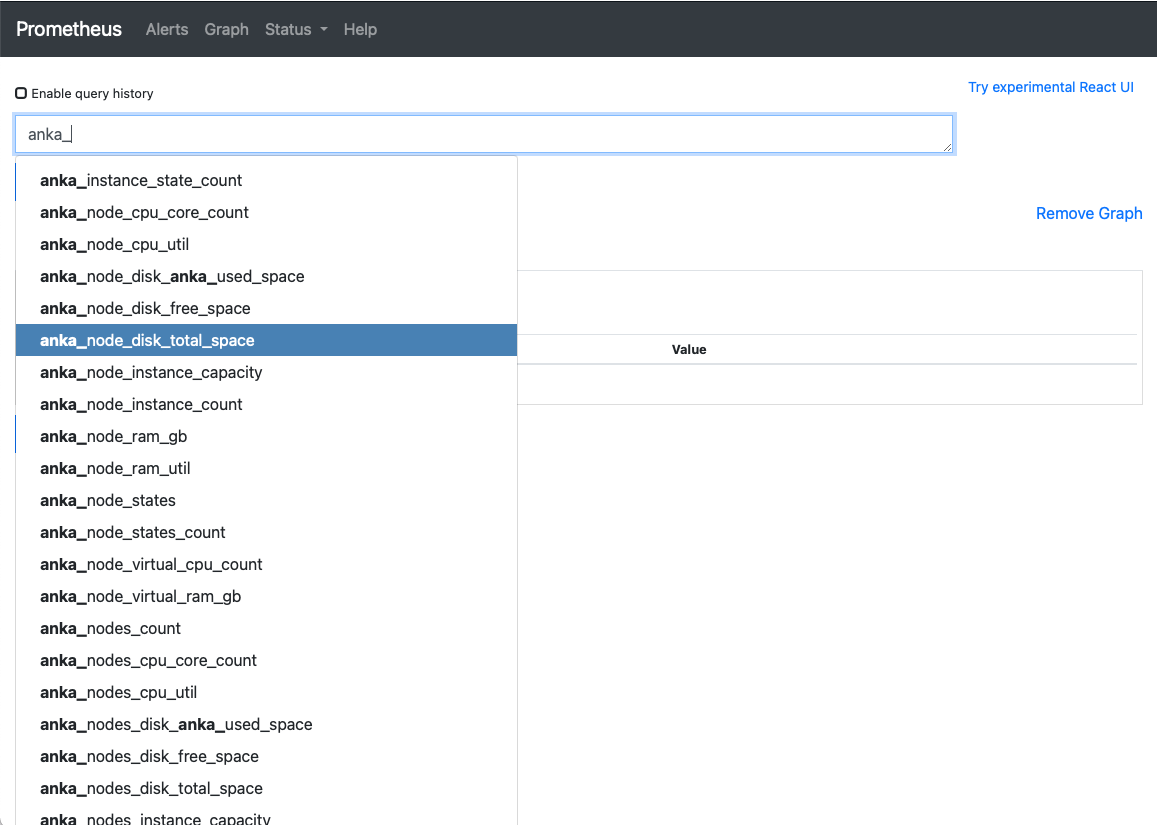Open the Help page
Viewport: 1157px width, 825px height.
tap(360, 29)
